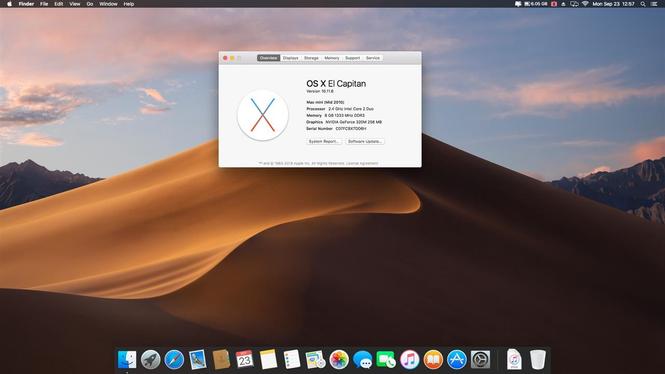Viewport: 665px width, 374px height.
Task: Close the About This Mac window
Action: coord(225,58)
